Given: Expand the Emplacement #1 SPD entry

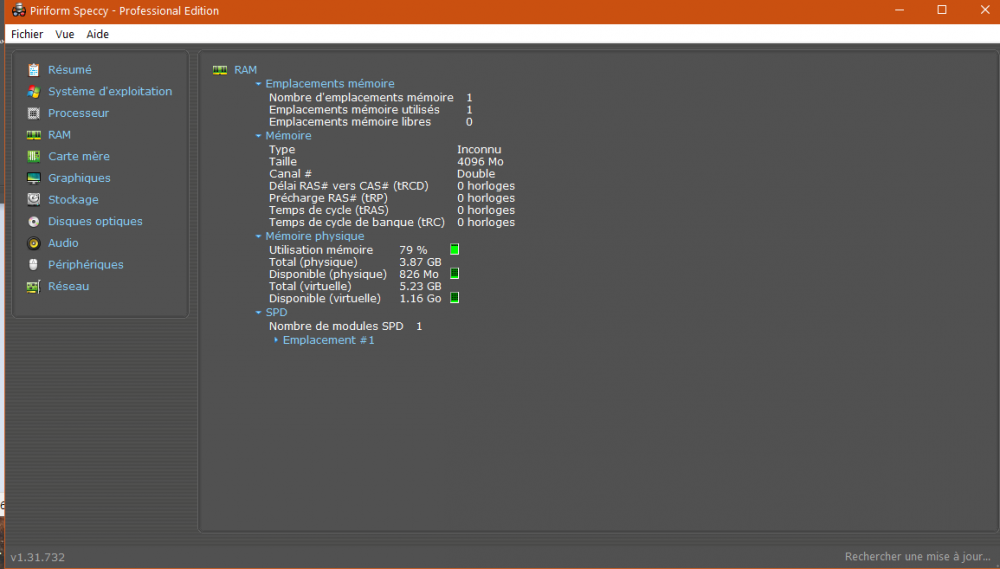Looking at the screenshot, I should 277,340.
